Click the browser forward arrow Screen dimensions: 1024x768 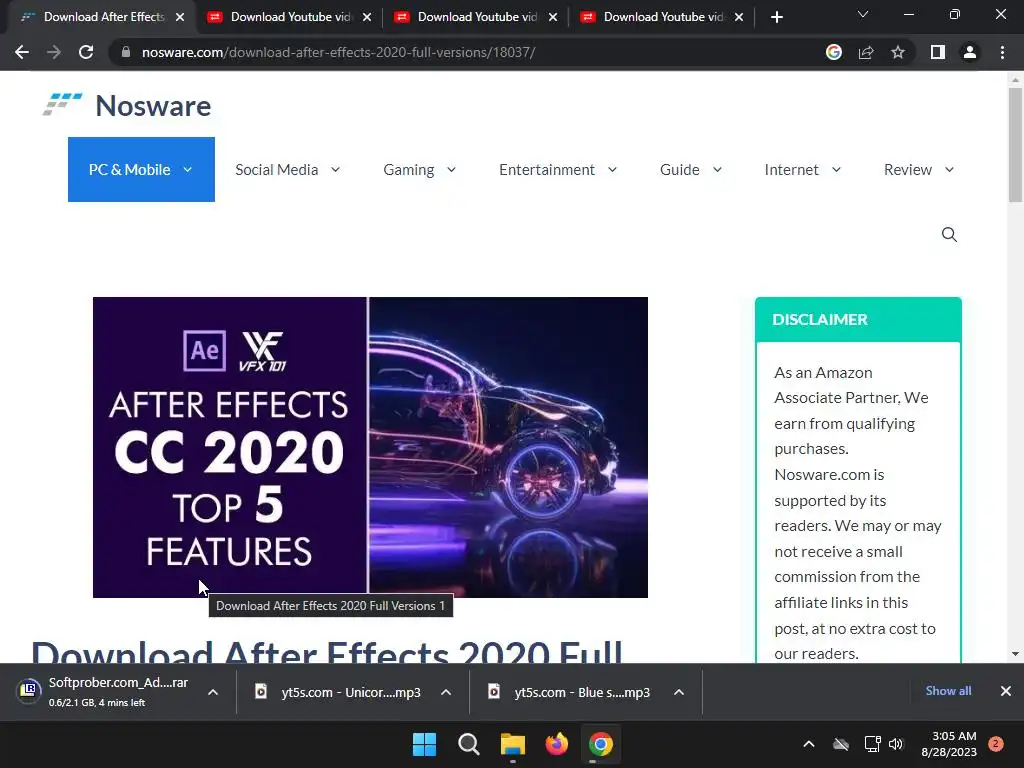tap(54, 52)
